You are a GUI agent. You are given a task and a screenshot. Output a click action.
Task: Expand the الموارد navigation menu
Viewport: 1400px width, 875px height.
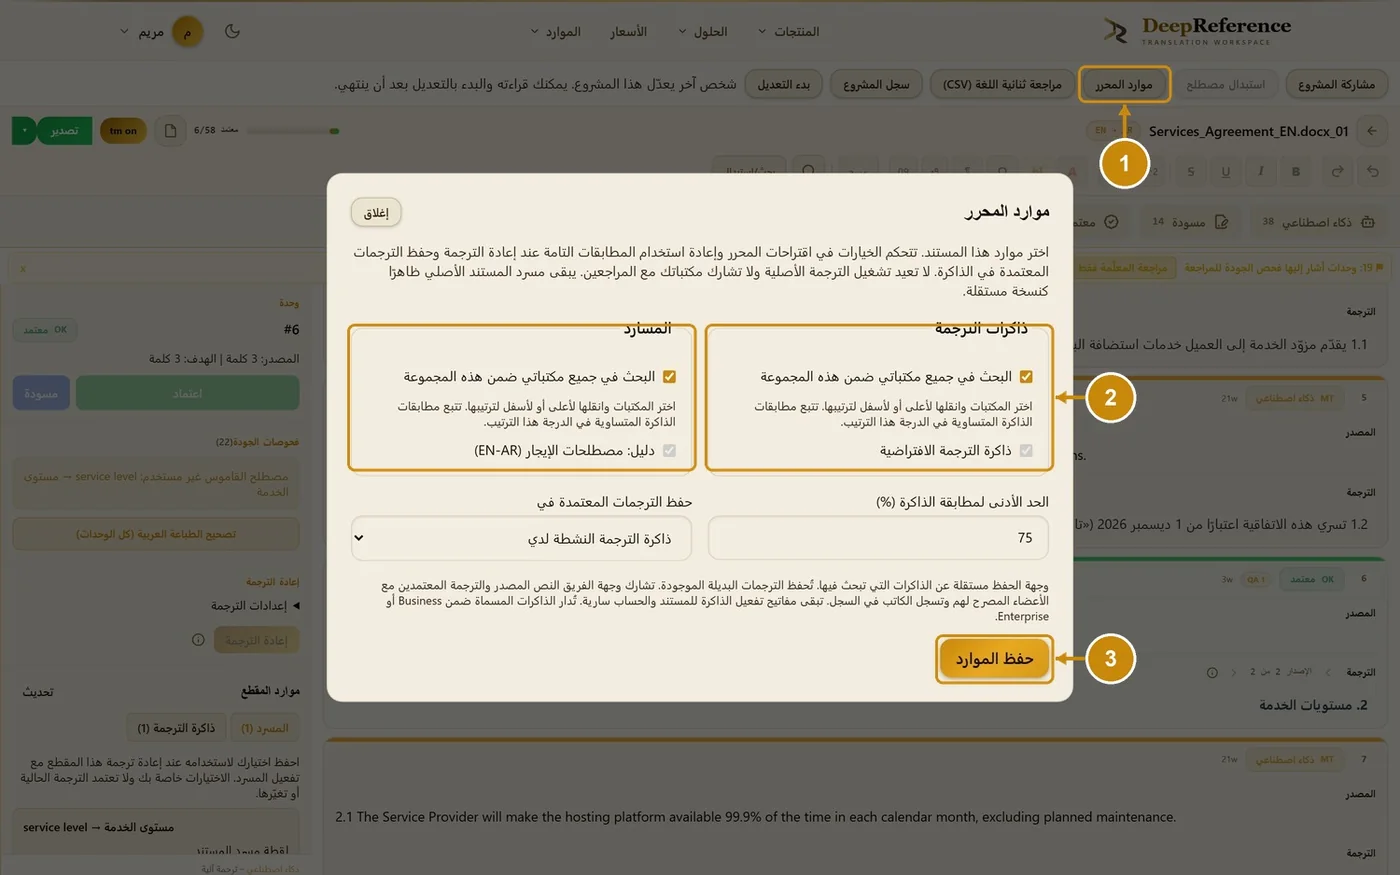pyautogui.click(x=555, y=32)
